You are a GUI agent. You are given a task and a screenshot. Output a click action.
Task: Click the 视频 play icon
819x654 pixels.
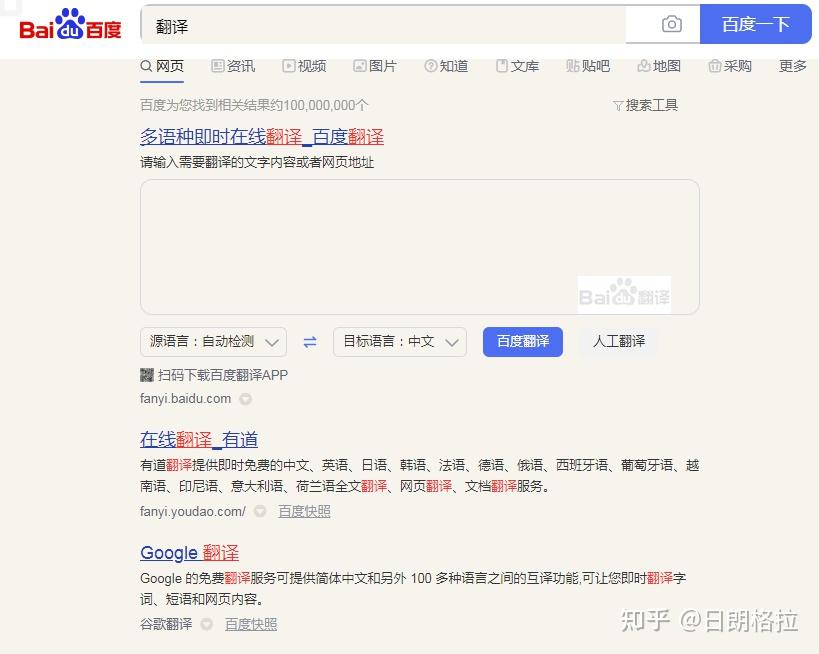point(288,66)
